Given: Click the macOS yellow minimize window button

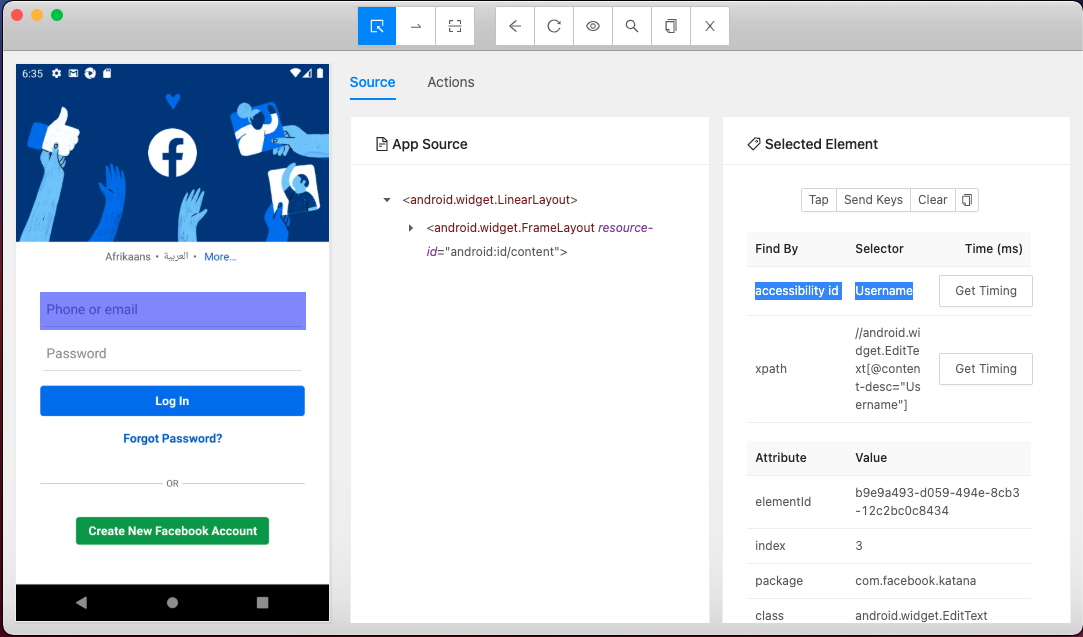Looking at the screenshot, I should tap(37, 15).
